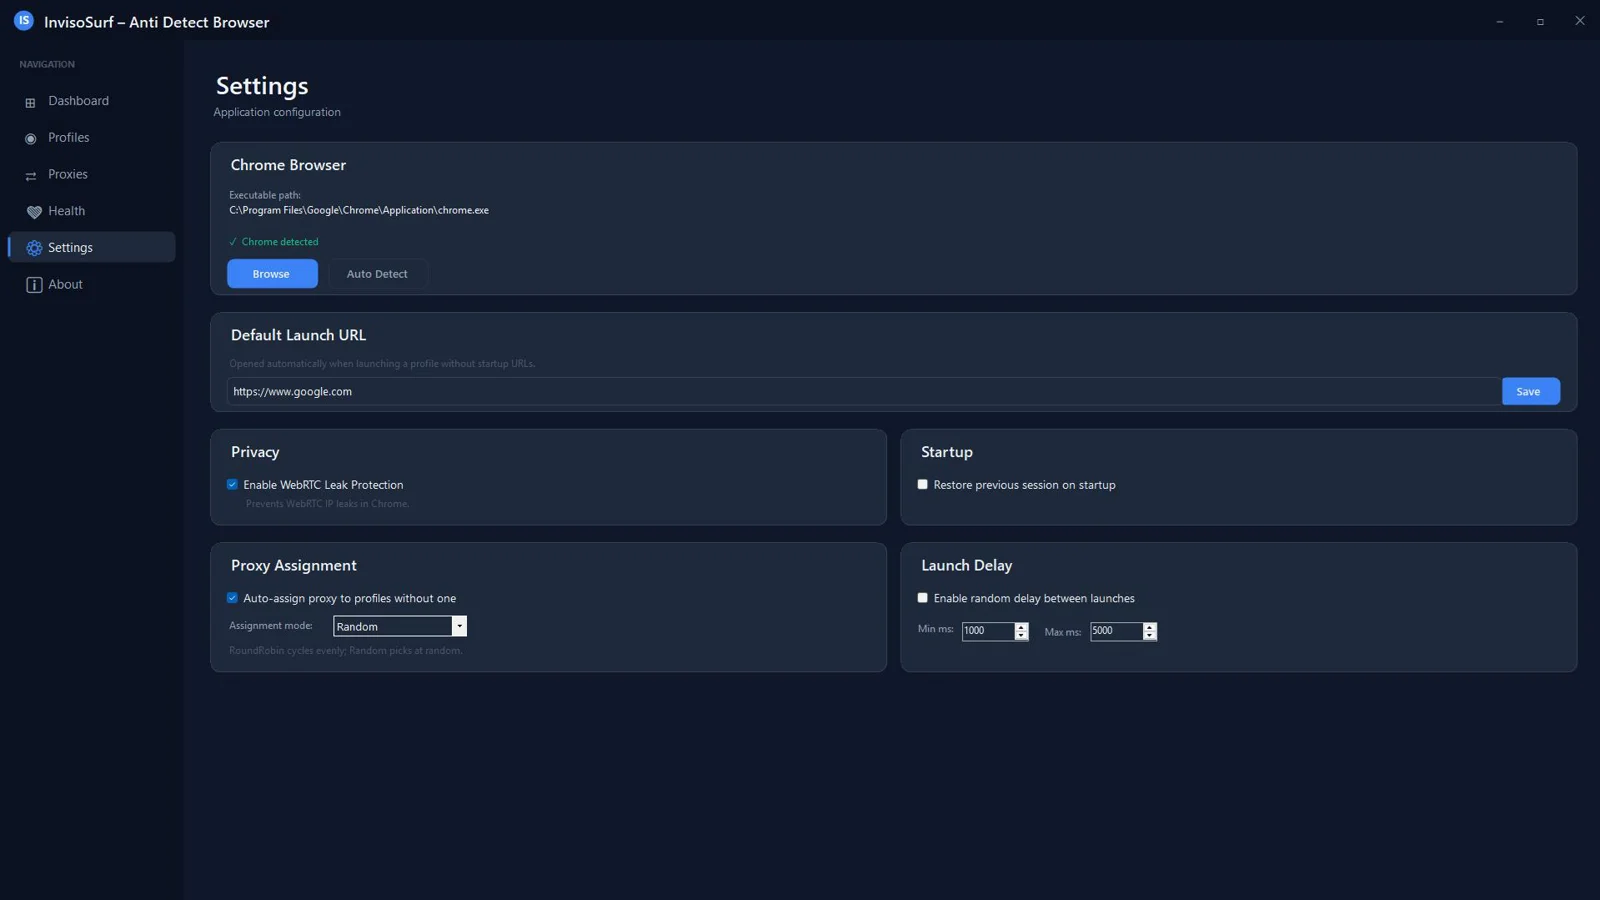Click the 'Enable WebRTC Leak Protection' label
Viewport: 1600px width, 900px height.
click(x=323, y=485)
